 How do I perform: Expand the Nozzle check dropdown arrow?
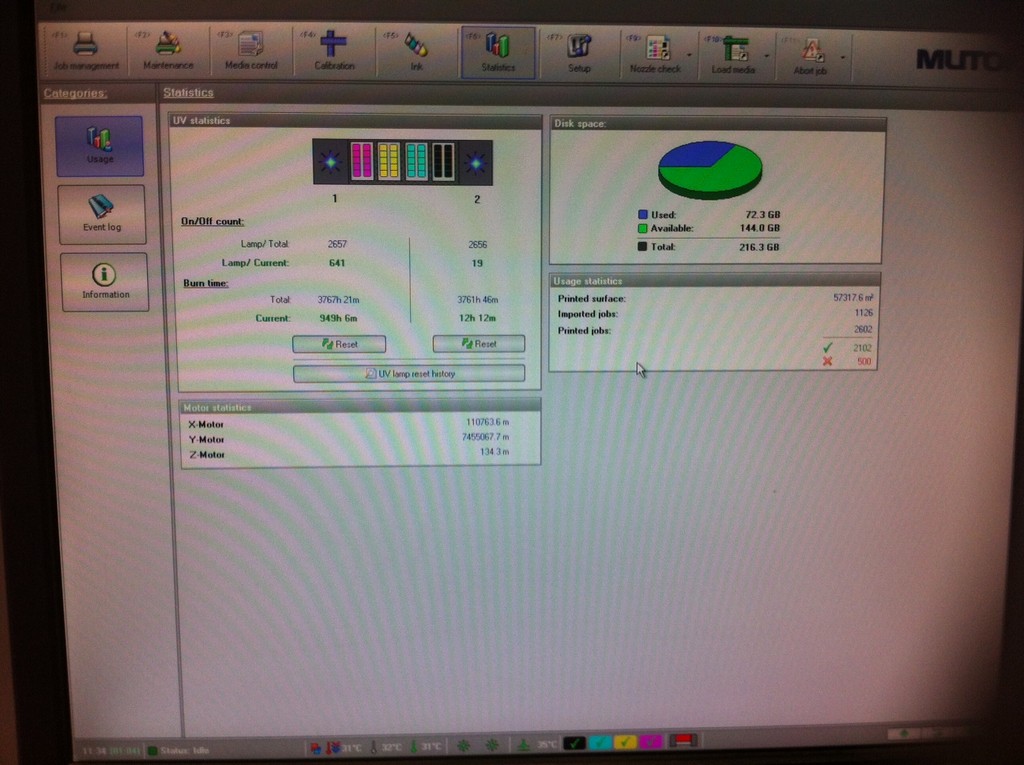(x=688, y=55)
